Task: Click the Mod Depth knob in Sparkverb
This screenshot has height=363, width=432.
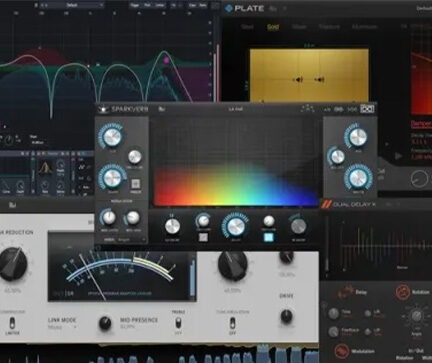Action: click(108, 218)
